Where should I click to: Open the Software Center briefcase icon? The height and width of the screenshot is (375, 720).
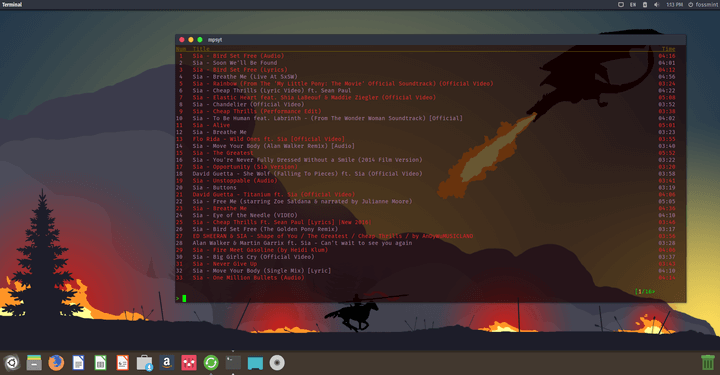144,363
